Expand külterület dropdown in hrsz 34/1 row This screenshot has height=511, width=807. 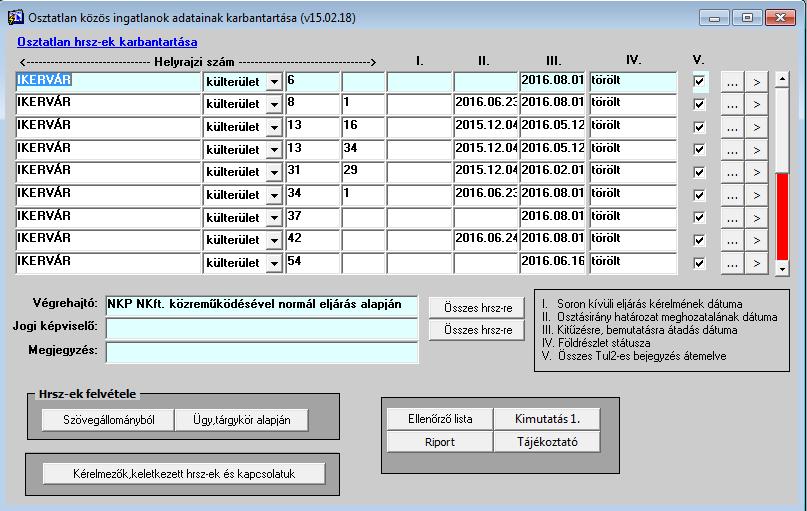pyautogui.click(x=274, y=195)
